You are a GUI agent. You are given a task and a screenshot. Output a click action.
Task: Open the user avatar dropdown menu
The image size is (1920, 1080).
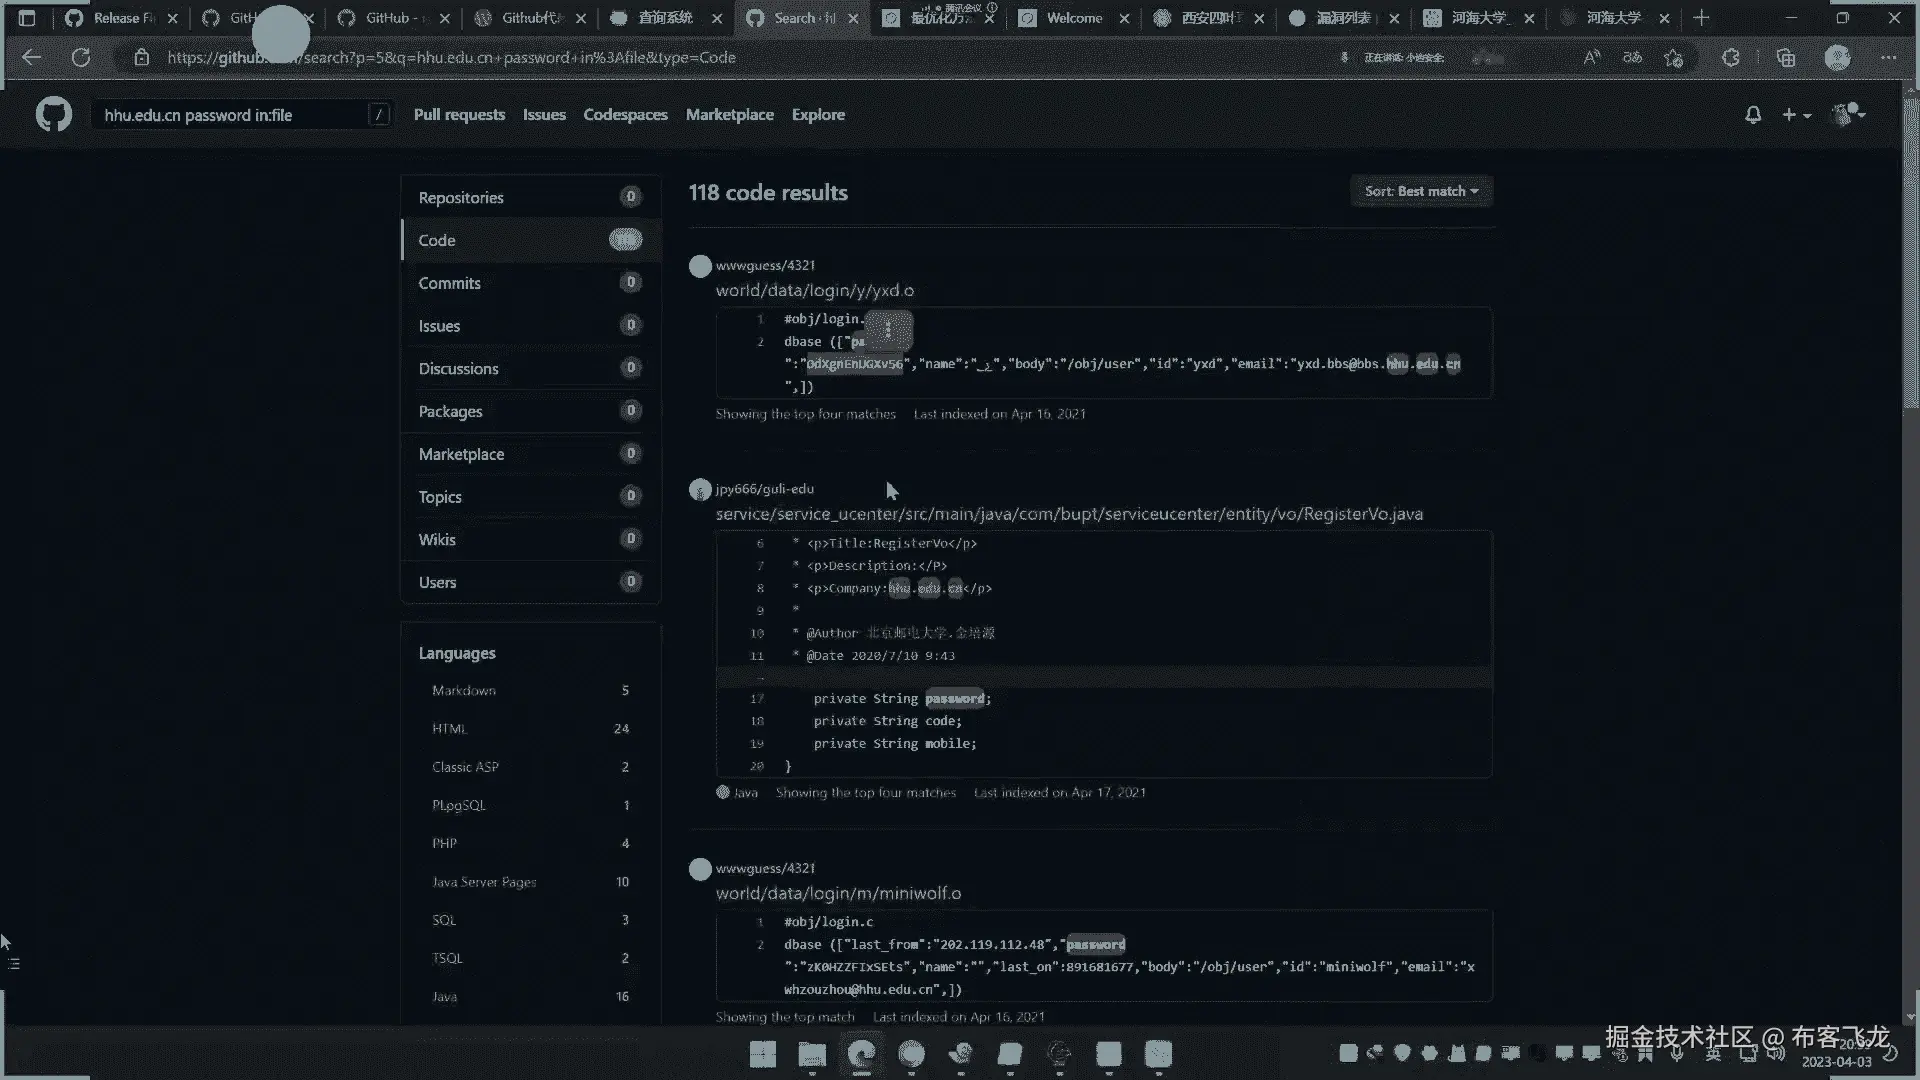[x=1848, y=115]
